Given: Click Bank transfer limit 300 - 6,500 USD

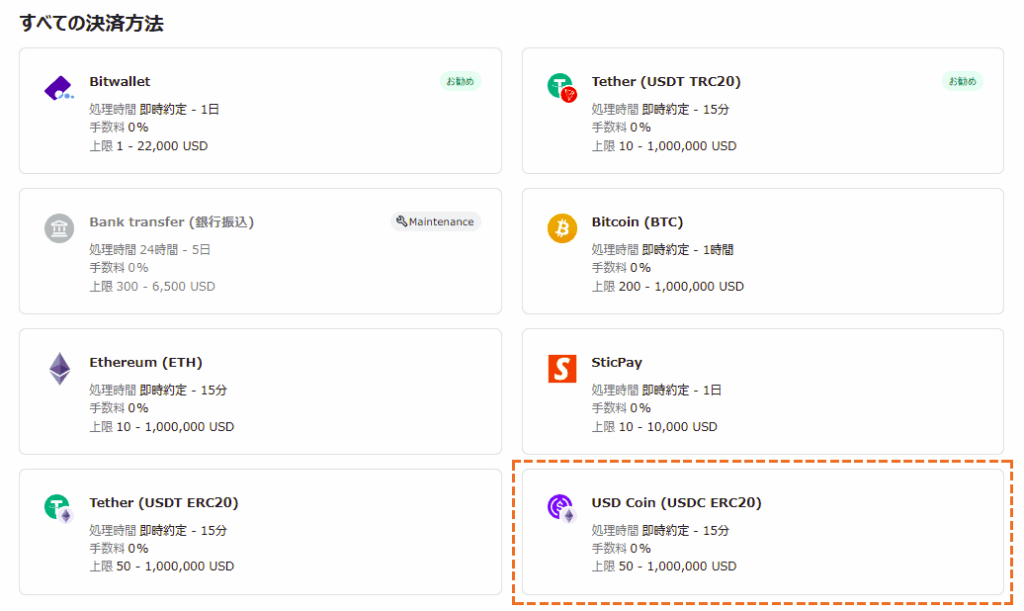Looking at the screenshot, I should [152, 286].
